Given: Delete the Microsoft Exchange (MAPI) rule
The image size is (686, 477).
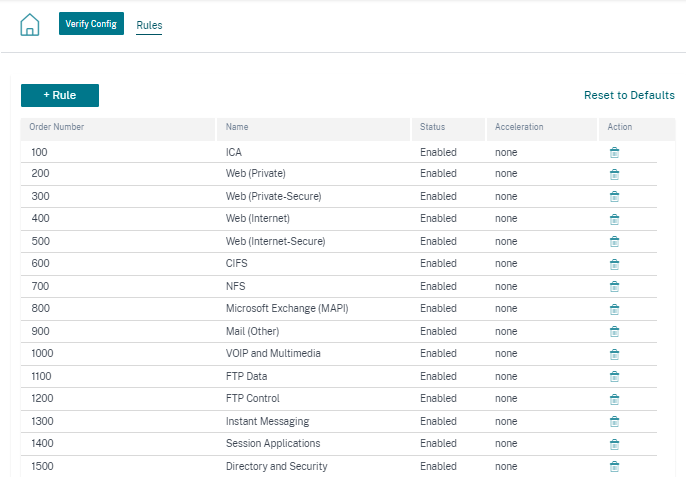Looking at the screenshot, I should [614, 309].
